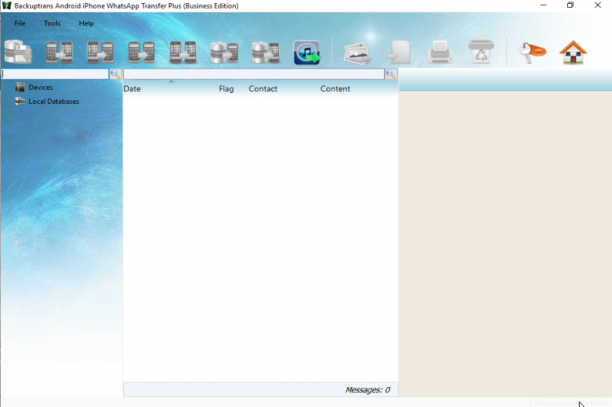Click the second phone-to-phone transfer toolbar icon
612x407 pixels.
pos(100,52)
